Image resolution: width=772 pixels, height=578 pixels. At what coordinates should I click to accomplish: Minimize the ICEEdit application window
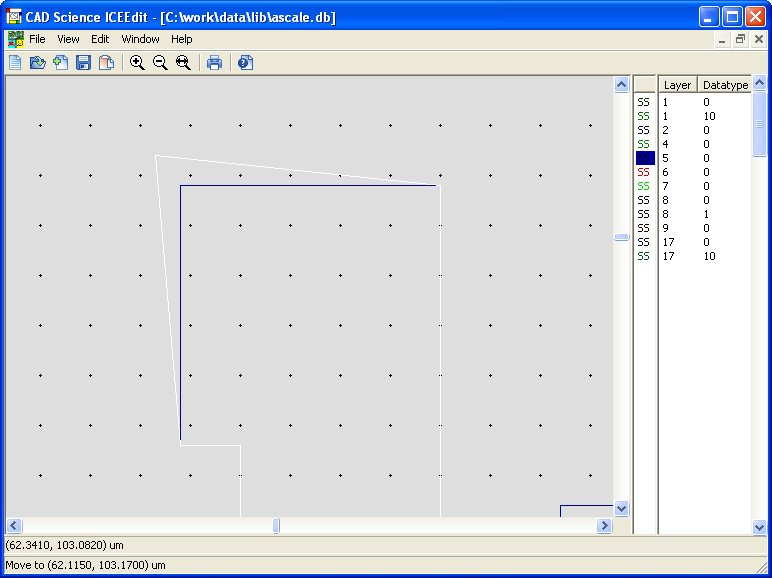708,17
